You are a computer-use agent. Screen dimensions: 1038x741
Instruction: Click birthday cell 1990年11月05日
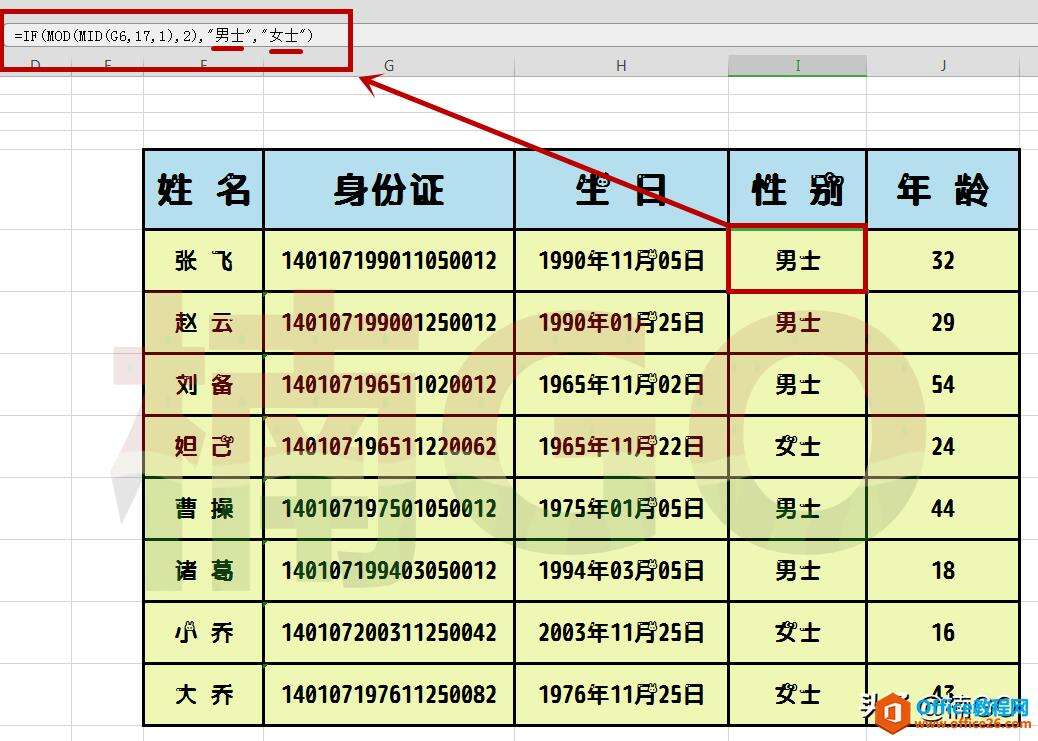click(x=621, y=260)
